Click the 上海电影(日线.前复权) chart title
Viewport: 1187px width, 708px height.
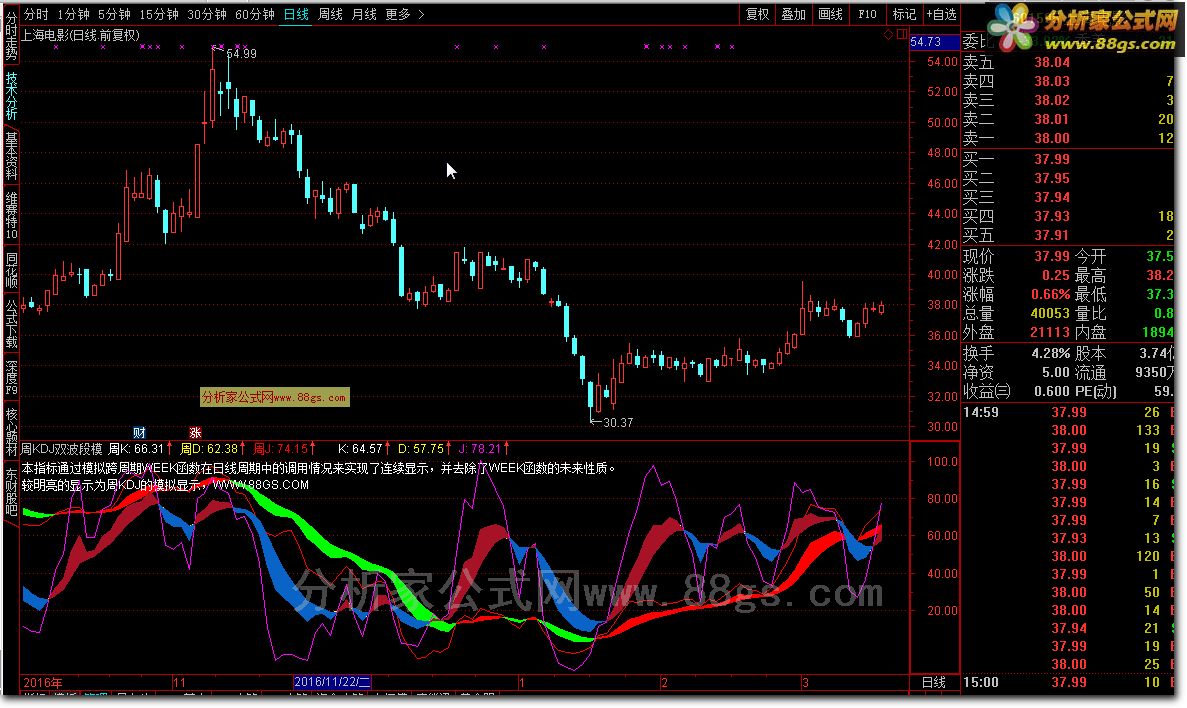(81, 35)
